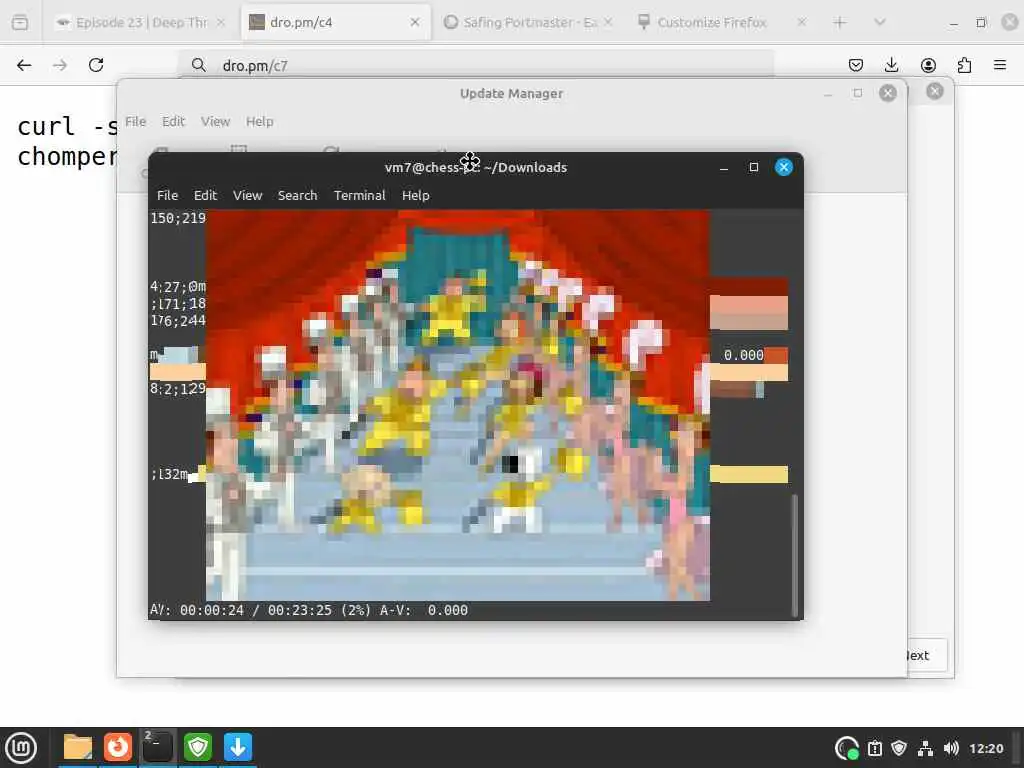This screenshot has height=768, width=1024.
Task: Close the dro.pm/c4 tab
Action: pos(415,22)
